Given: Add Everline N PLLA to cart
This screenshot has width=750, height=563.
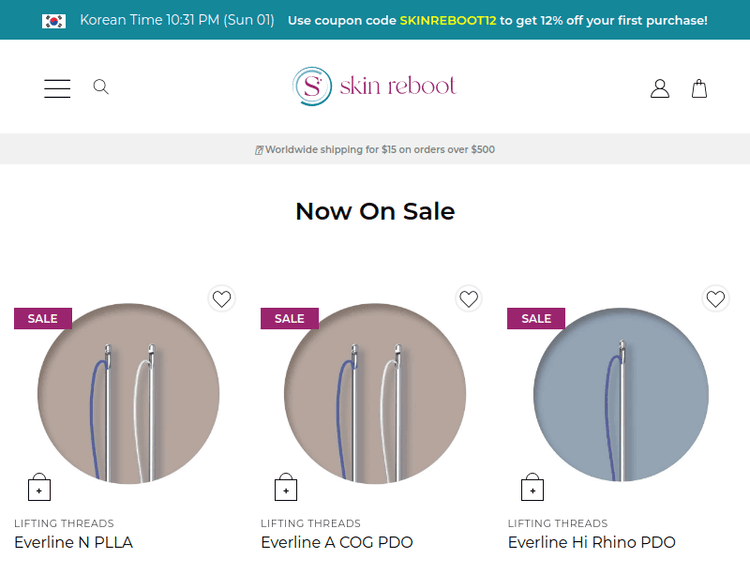Looking at the screenshot, I should [39, 487].
